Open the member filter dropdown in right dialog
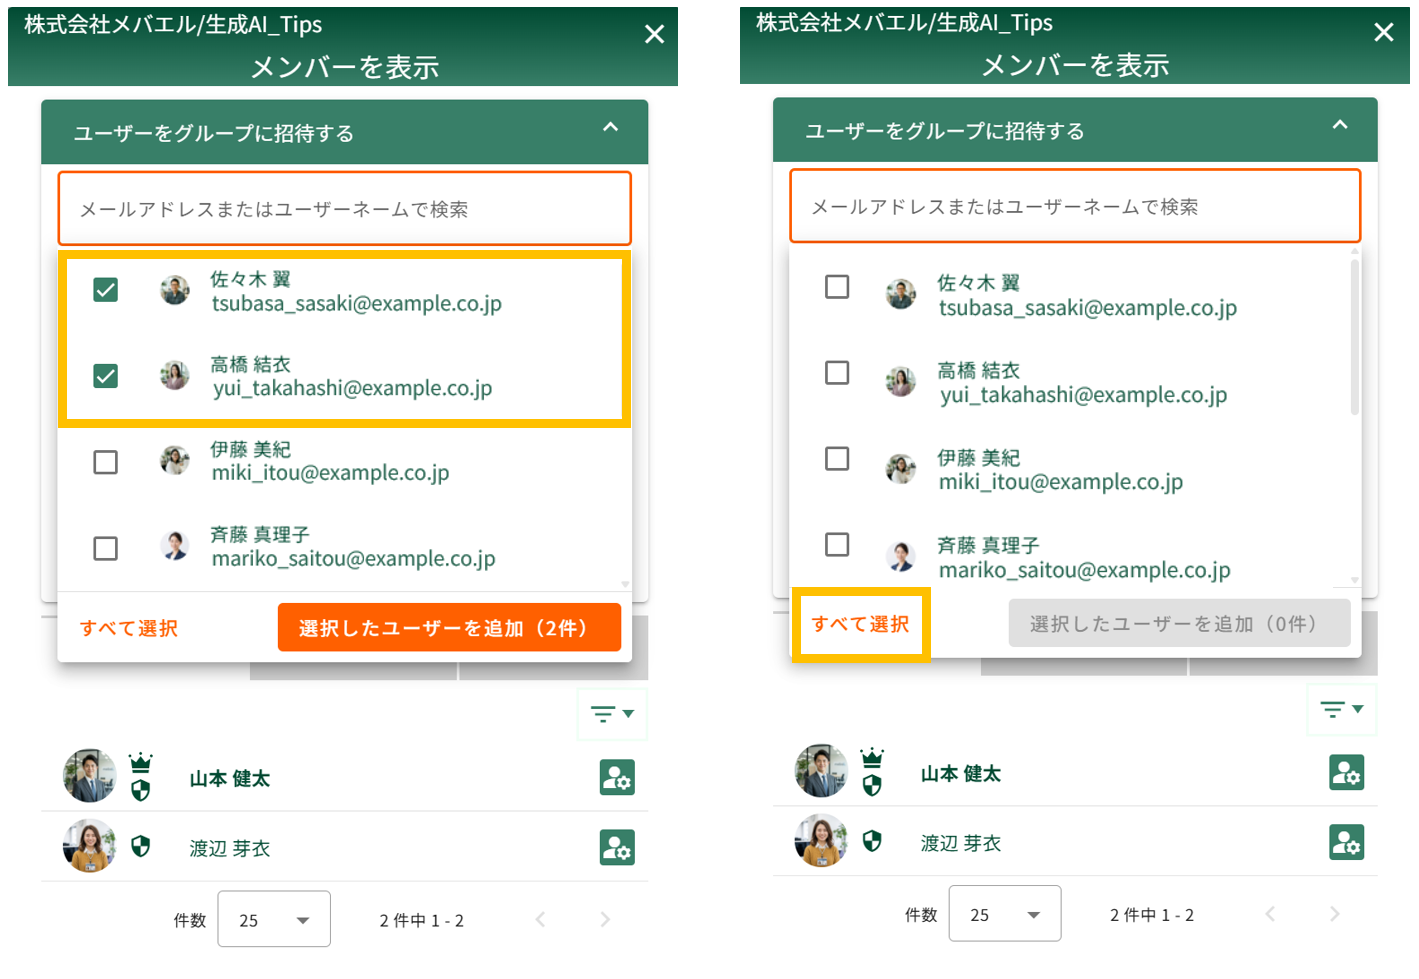The width and height of the screenshot is (1419, 979). tap(1342, 709)
